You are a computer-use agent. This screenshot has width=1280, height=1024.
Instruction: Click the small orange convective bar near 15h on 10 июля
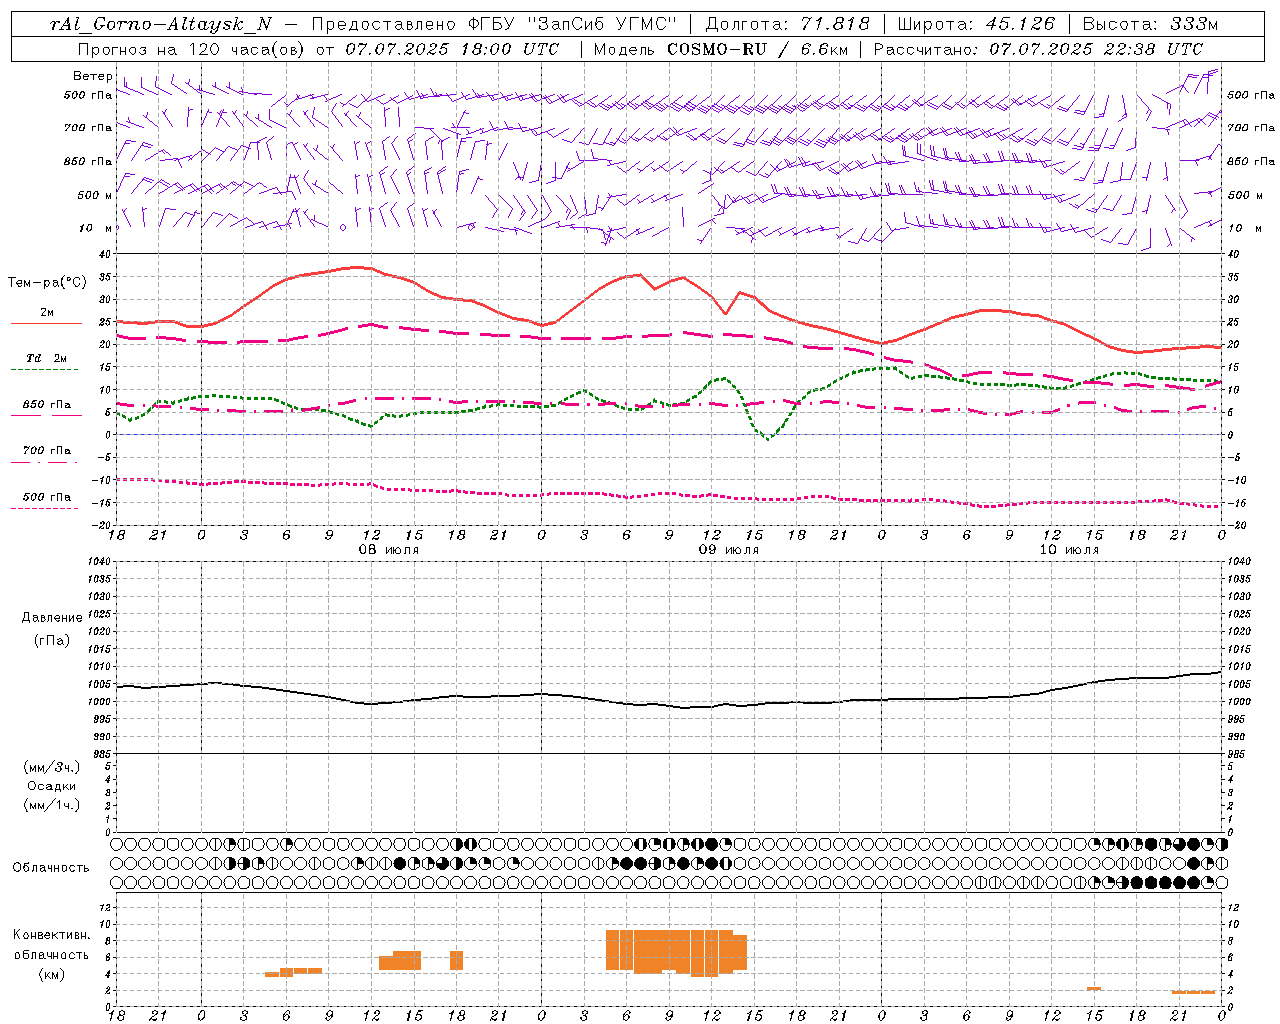click(x=1094, y=989)
